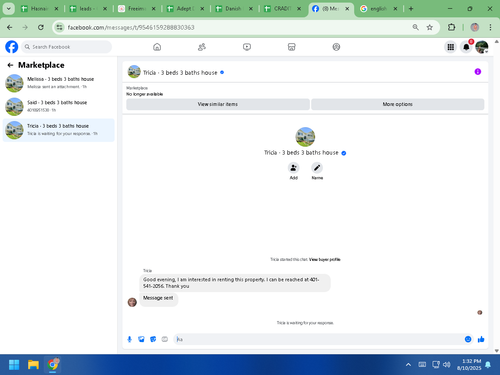Open the volume control in system tray
The height and width of the screenshot is (375, 500).
(447, 365)
